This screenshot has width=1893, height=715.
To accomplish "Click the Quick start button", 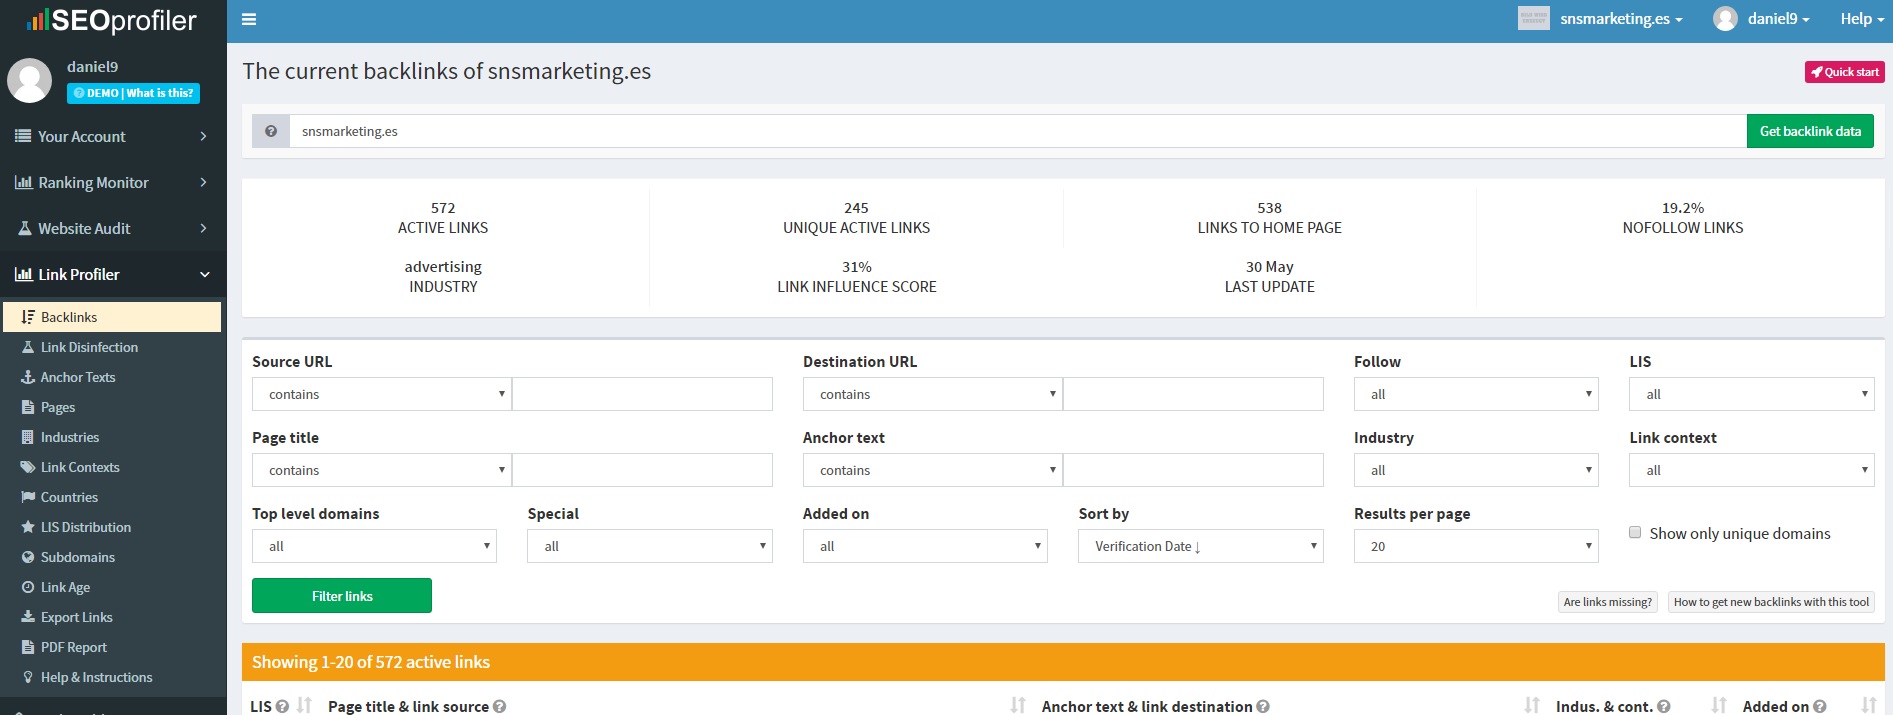I will point(1845,72).
